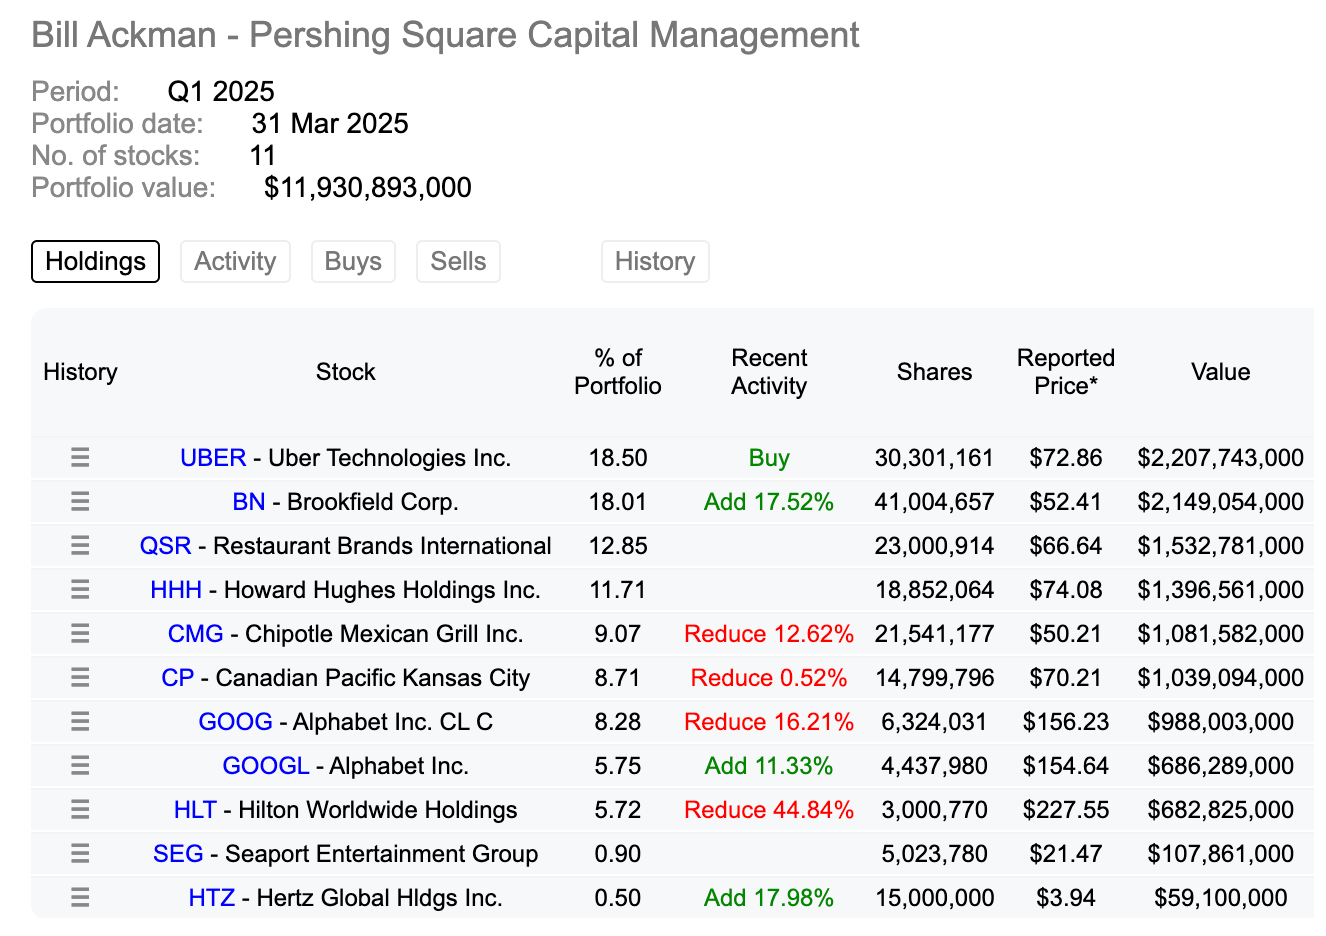Open history icon for SEG row

coord(80,854)
